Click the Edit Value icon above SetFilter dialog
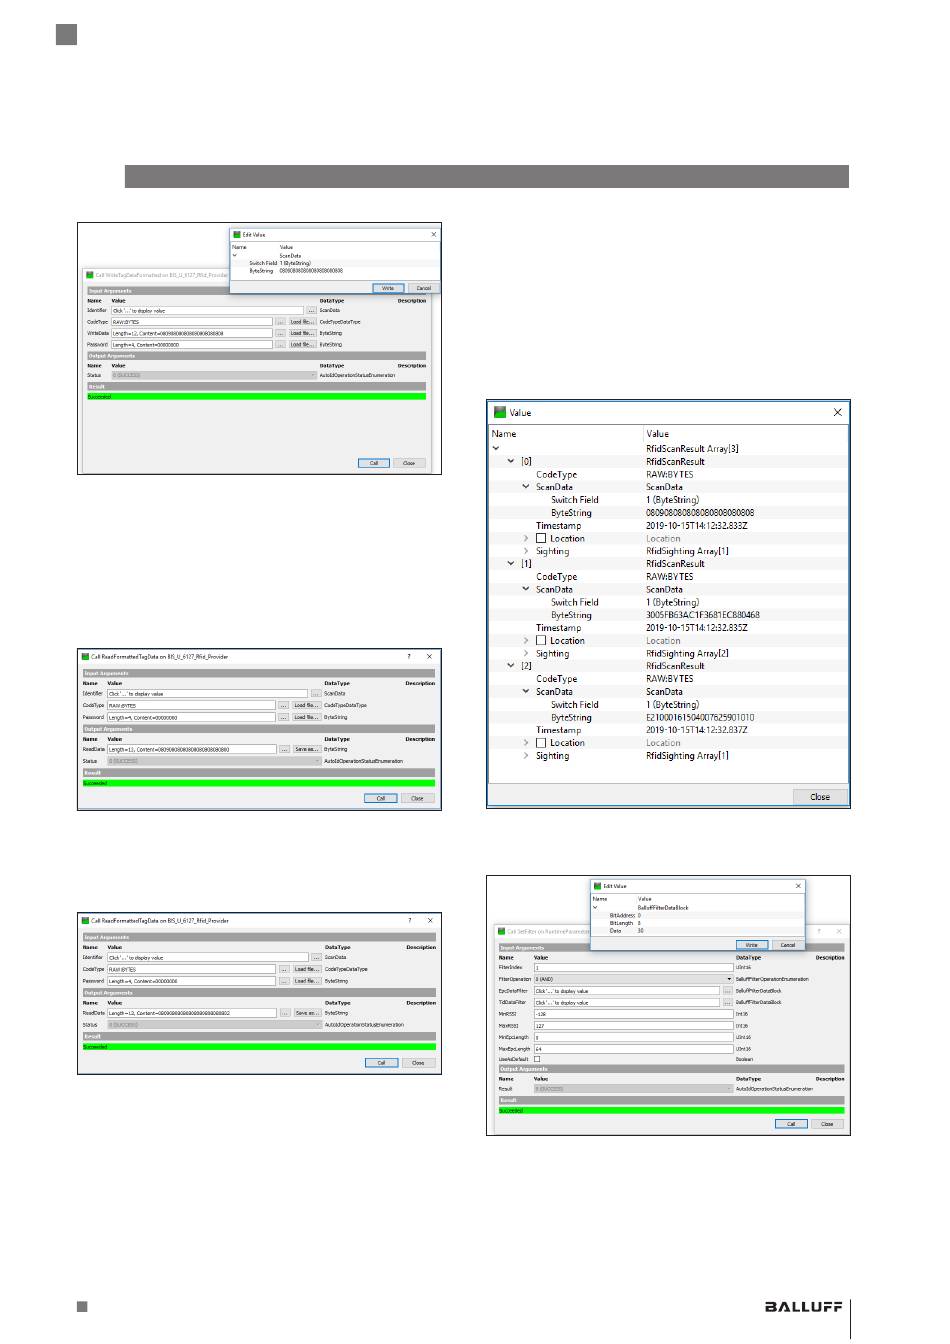The height and width of the screenshot is (1344, 950). click(597, 886)
